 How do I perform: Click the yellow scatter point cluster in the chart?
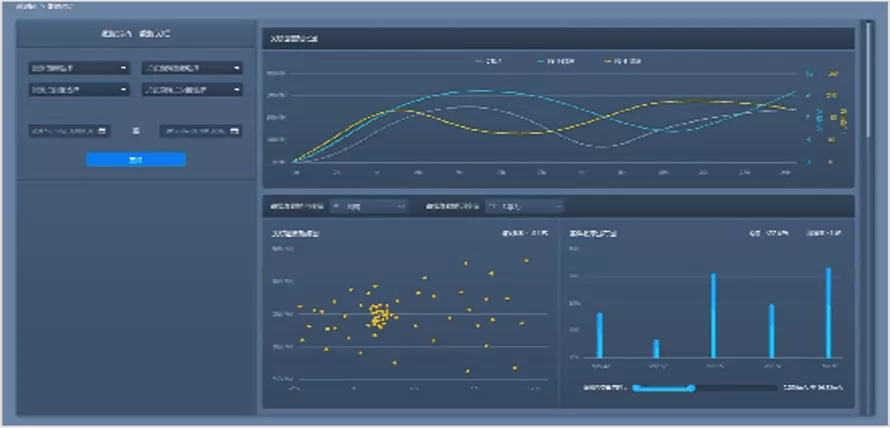pyautogui.click(x=379, y=315)
